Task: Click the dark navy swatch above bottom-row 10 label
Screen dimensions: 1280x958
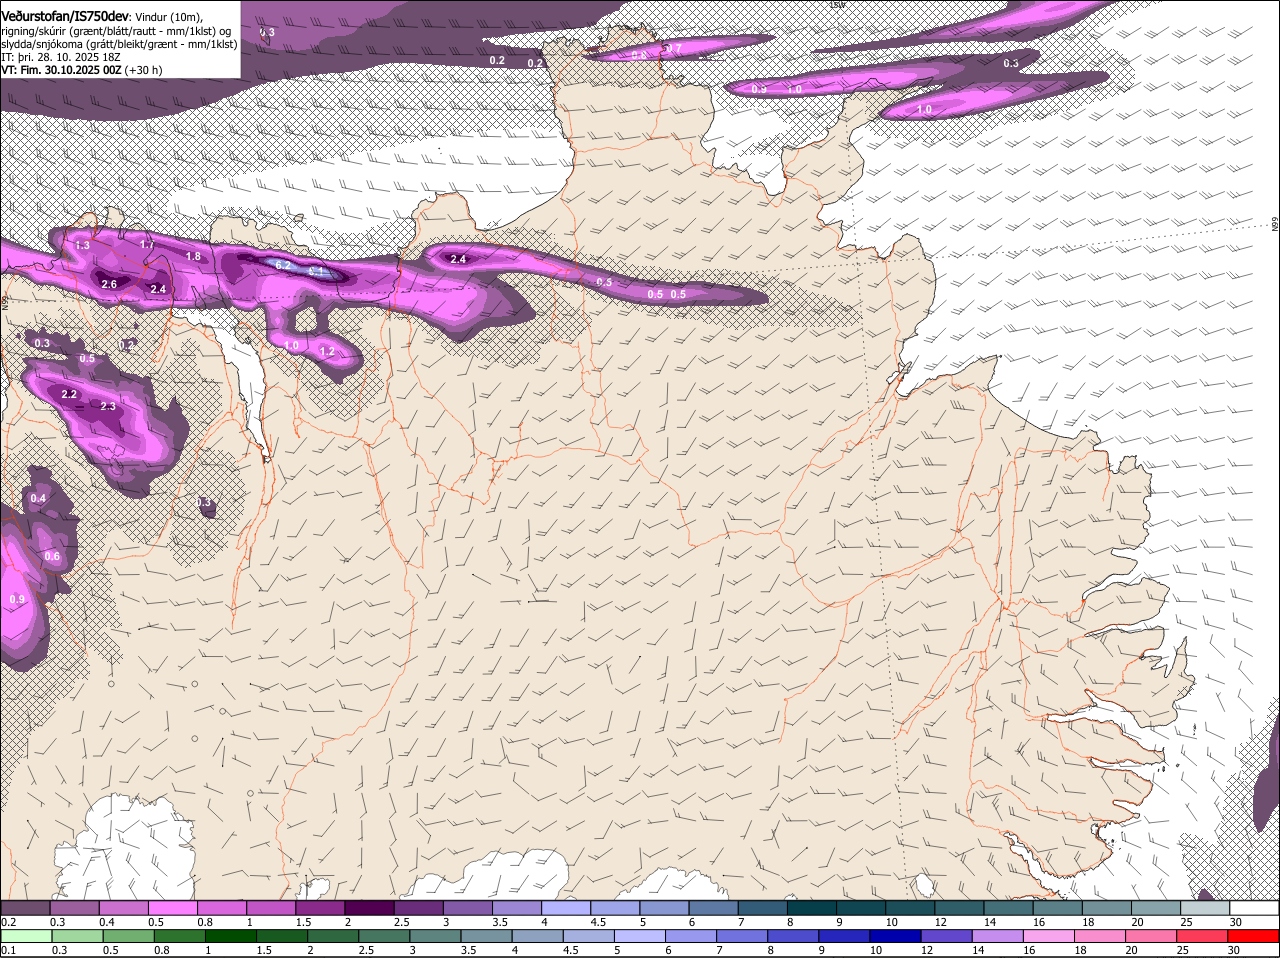Action: [x=894, y=936]
